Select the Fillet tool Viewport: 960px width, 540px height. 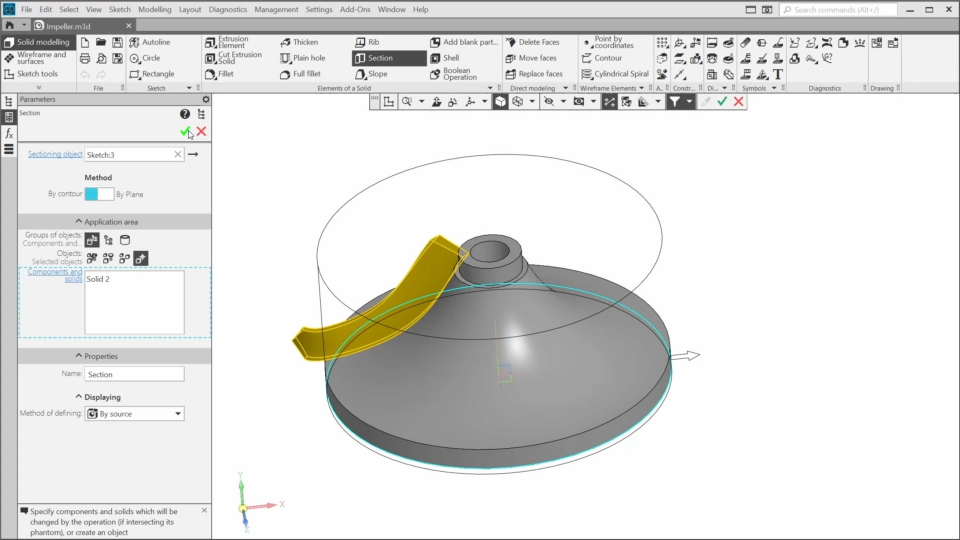tap(219, 74)
